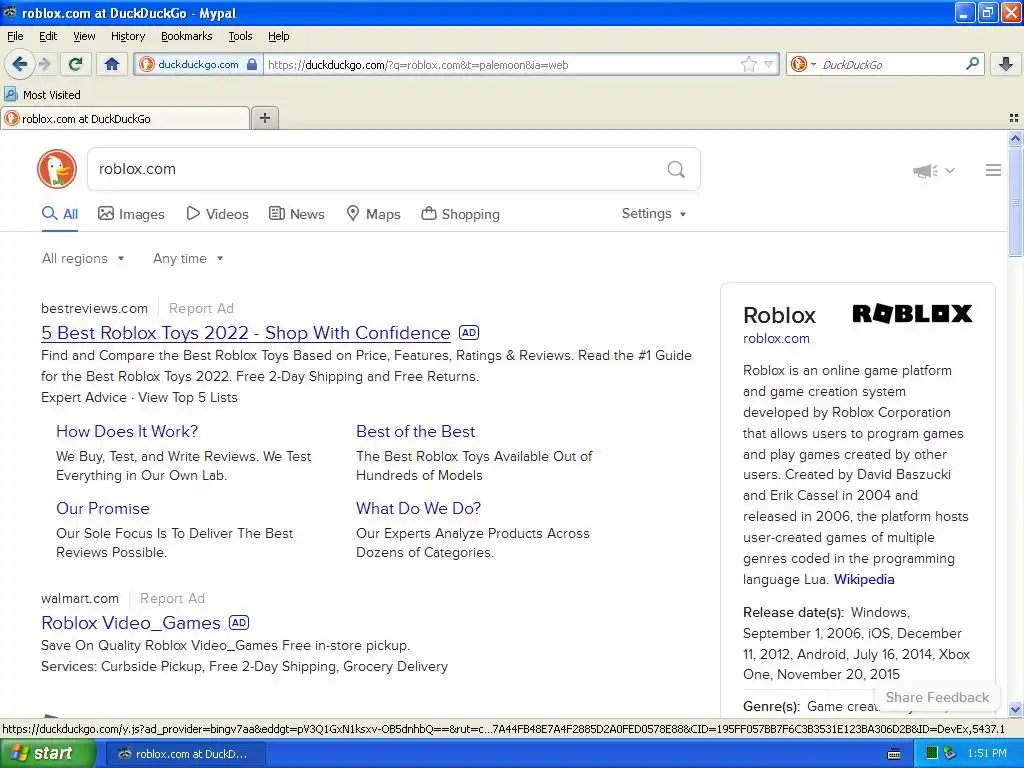Report the bestreviews.com ad
Screen dimensions: 1024x768
tap(201, 308)
